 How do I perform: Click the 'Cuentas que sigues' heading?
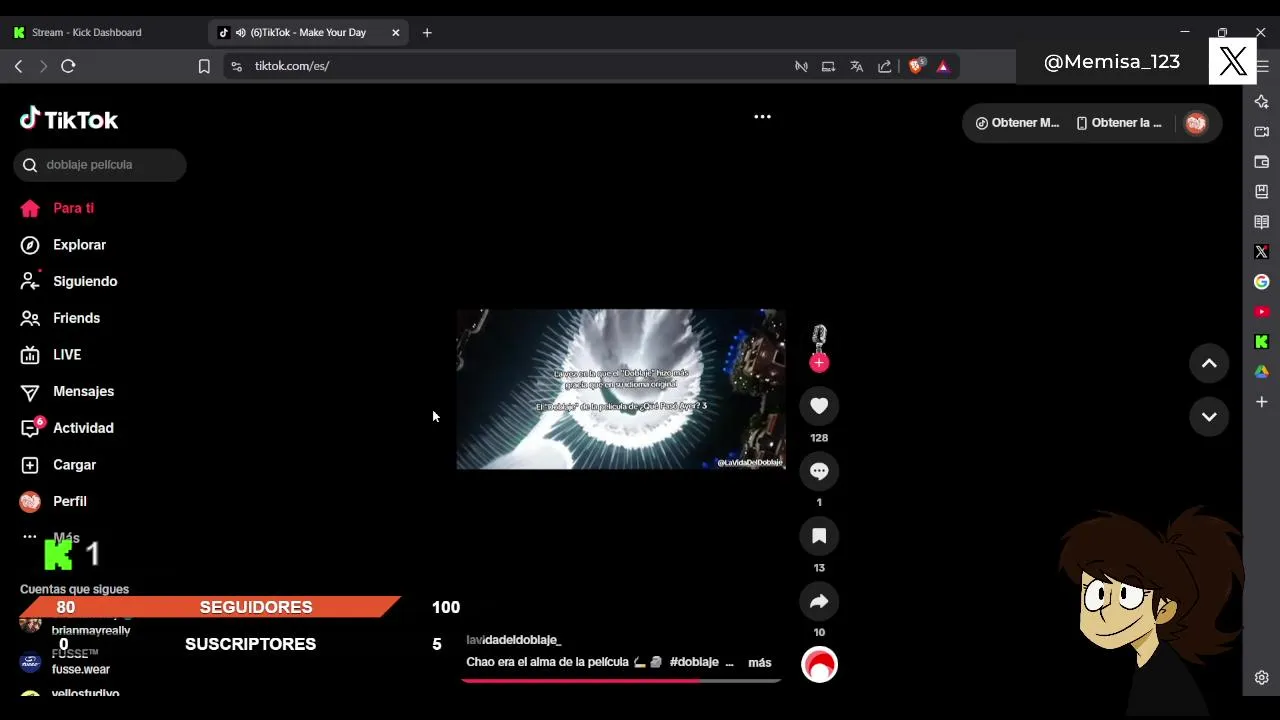74,590
